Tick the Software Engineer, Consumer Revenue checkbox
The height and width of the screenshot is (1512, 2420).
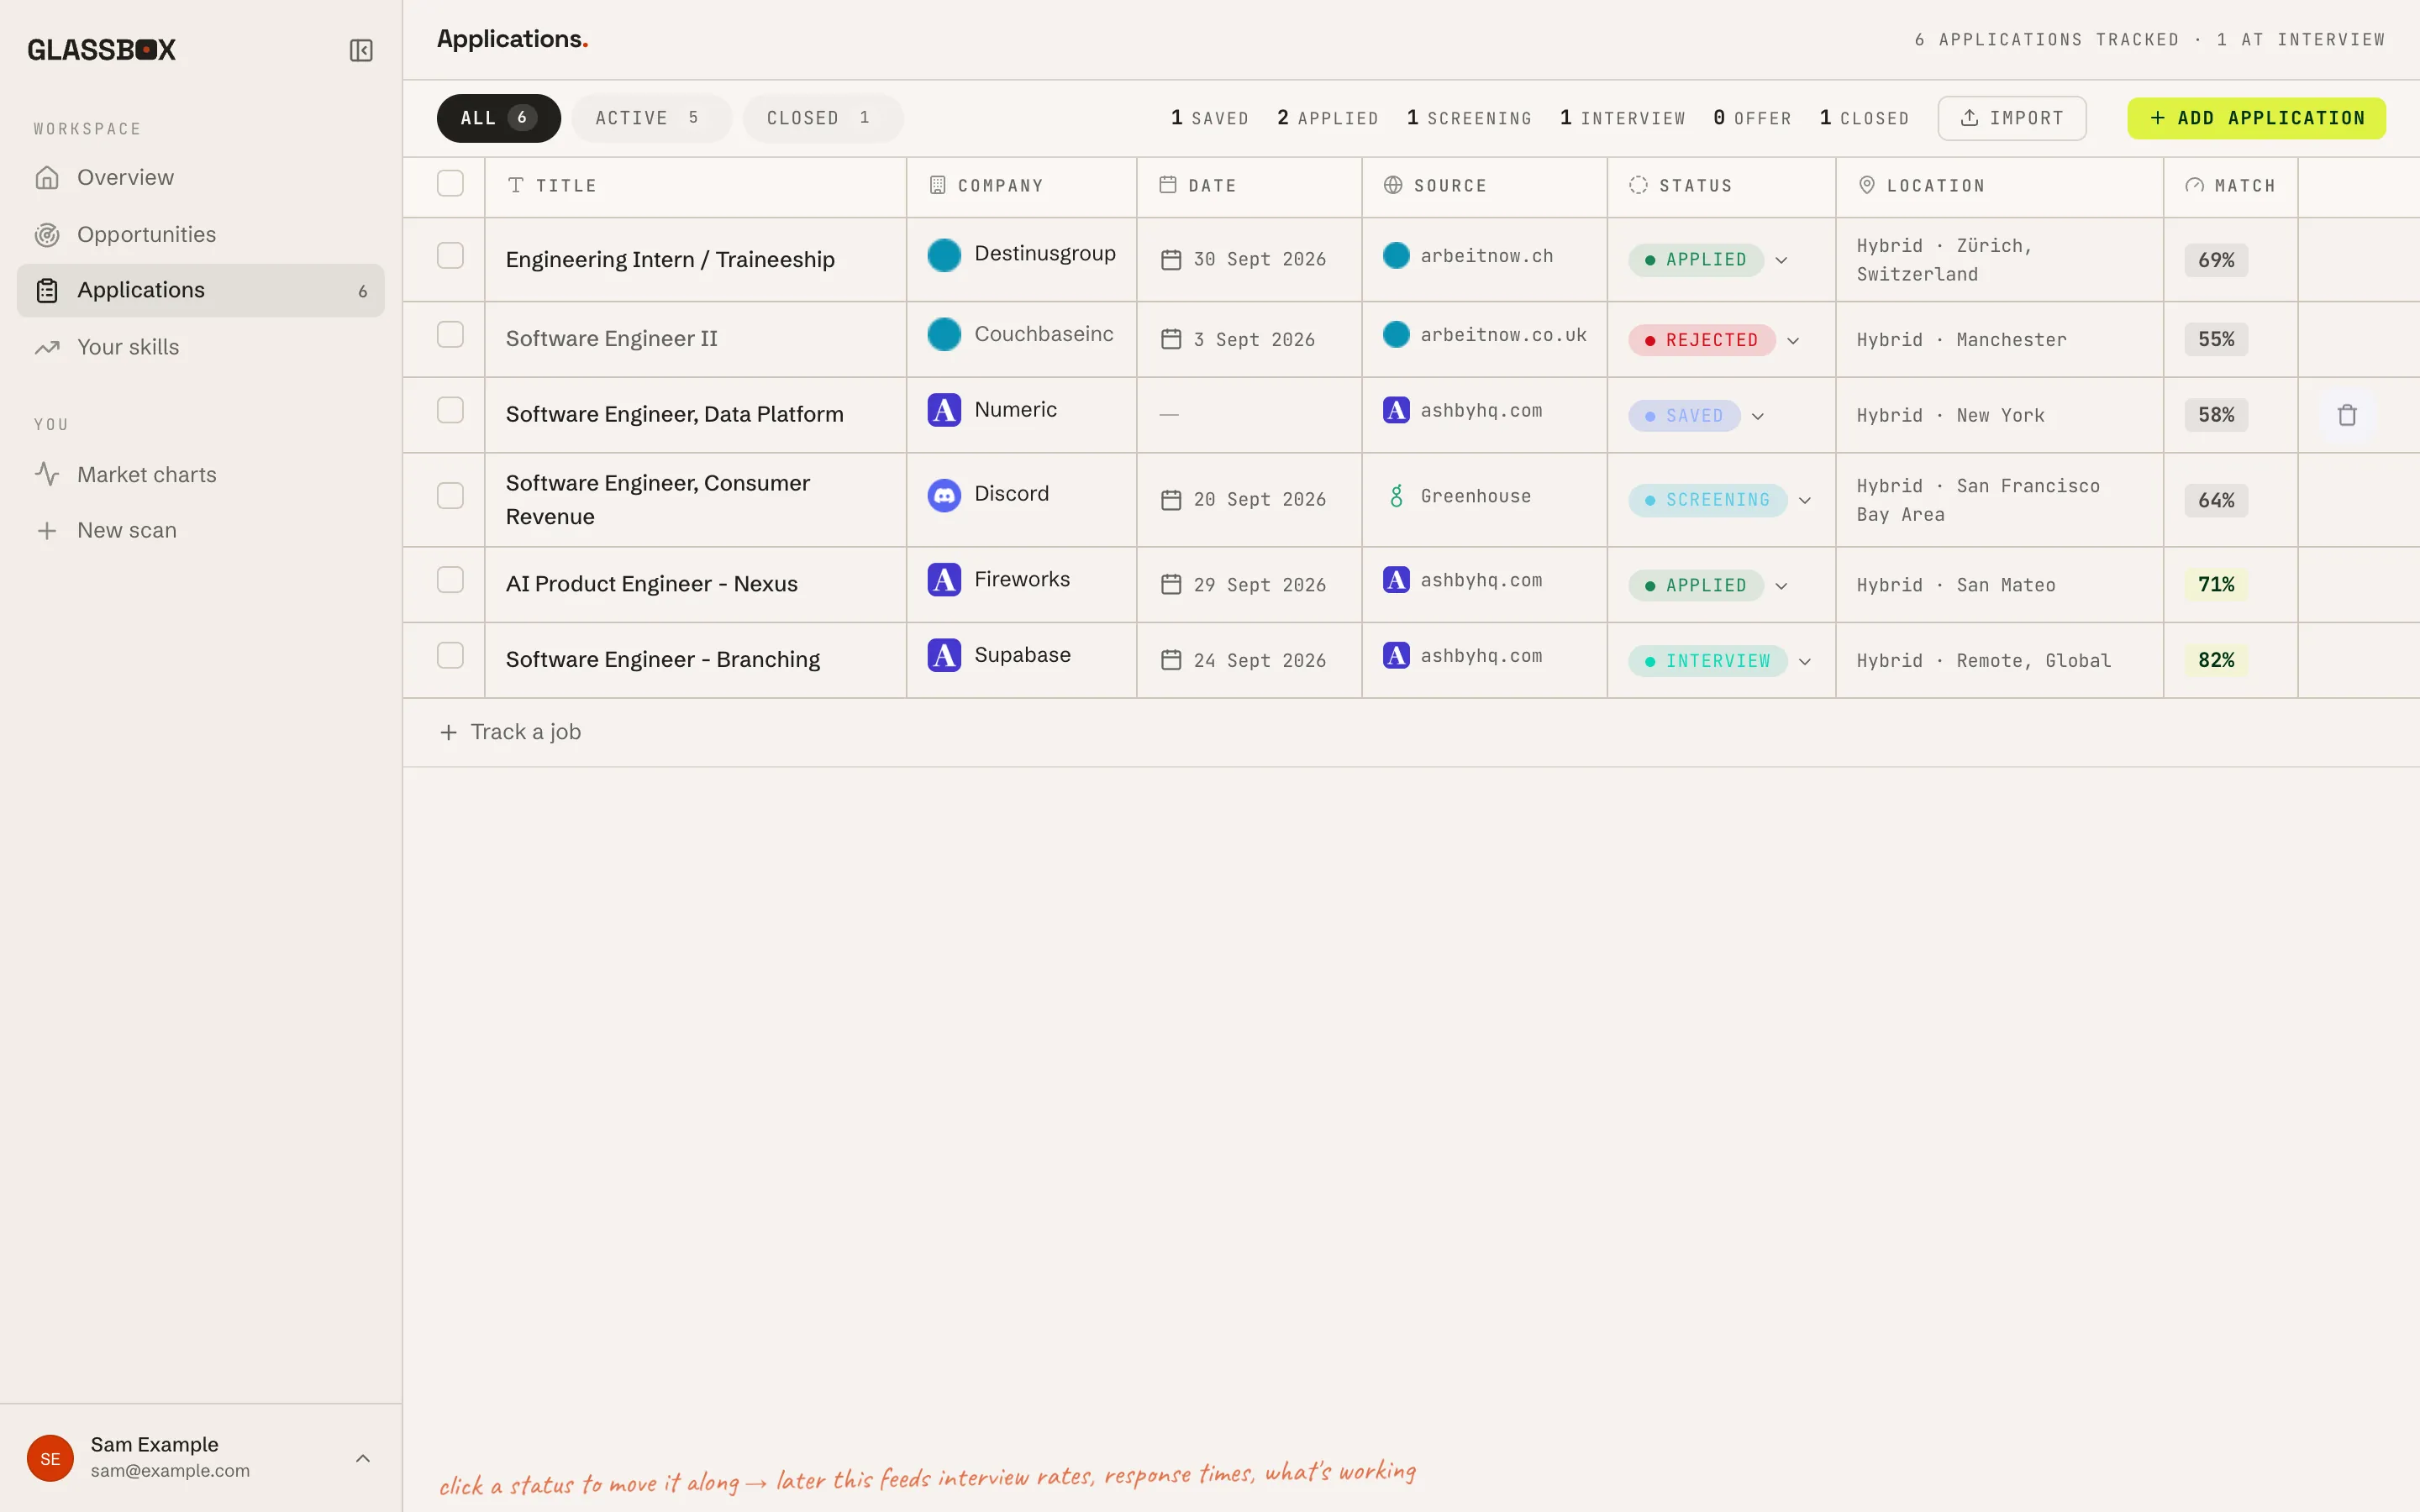[450, 496]
